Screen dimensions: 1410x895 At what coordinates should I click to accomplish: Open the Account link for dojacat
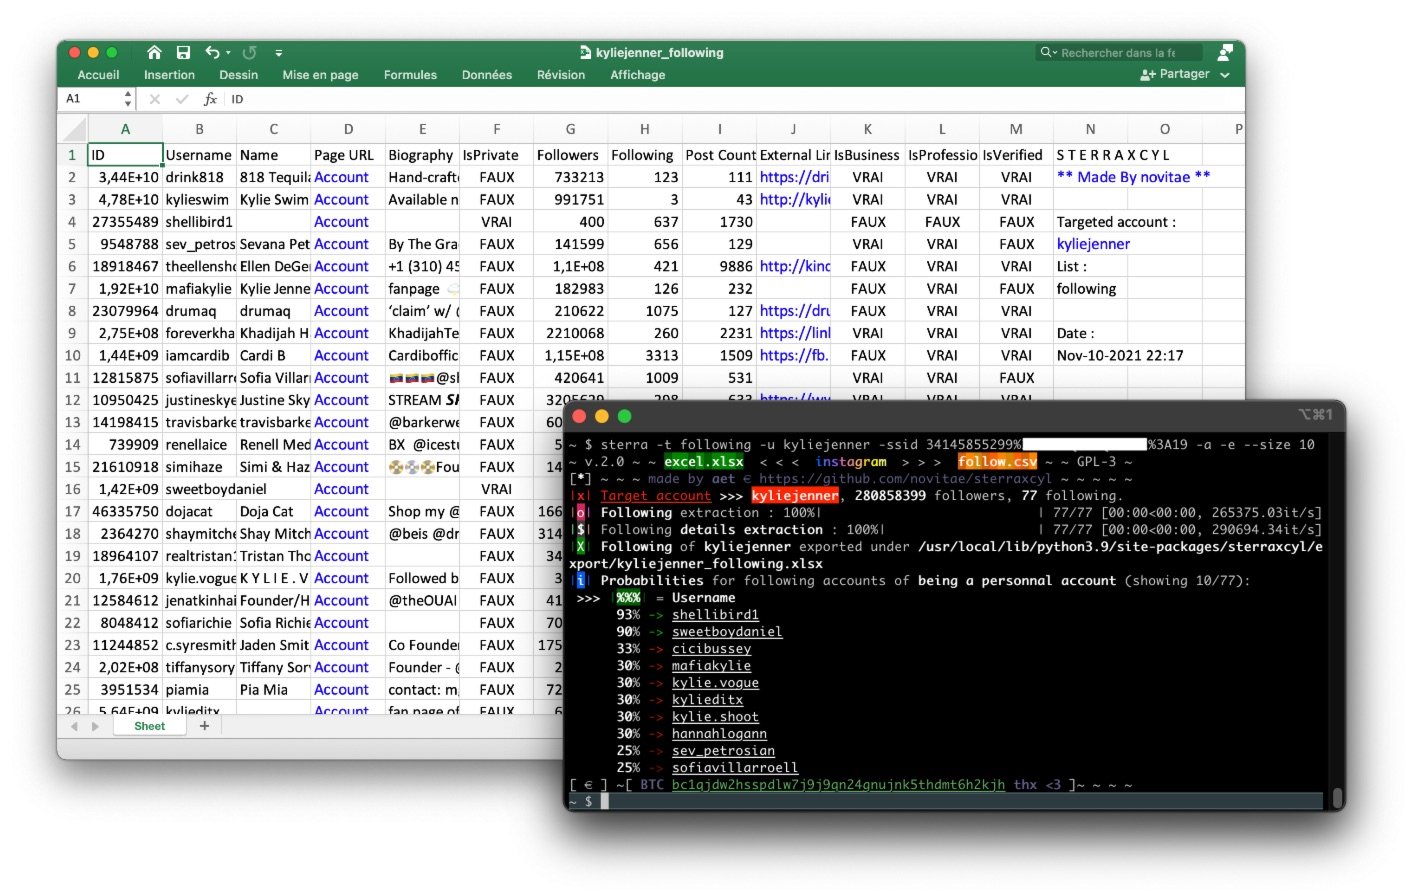point(341,511)
